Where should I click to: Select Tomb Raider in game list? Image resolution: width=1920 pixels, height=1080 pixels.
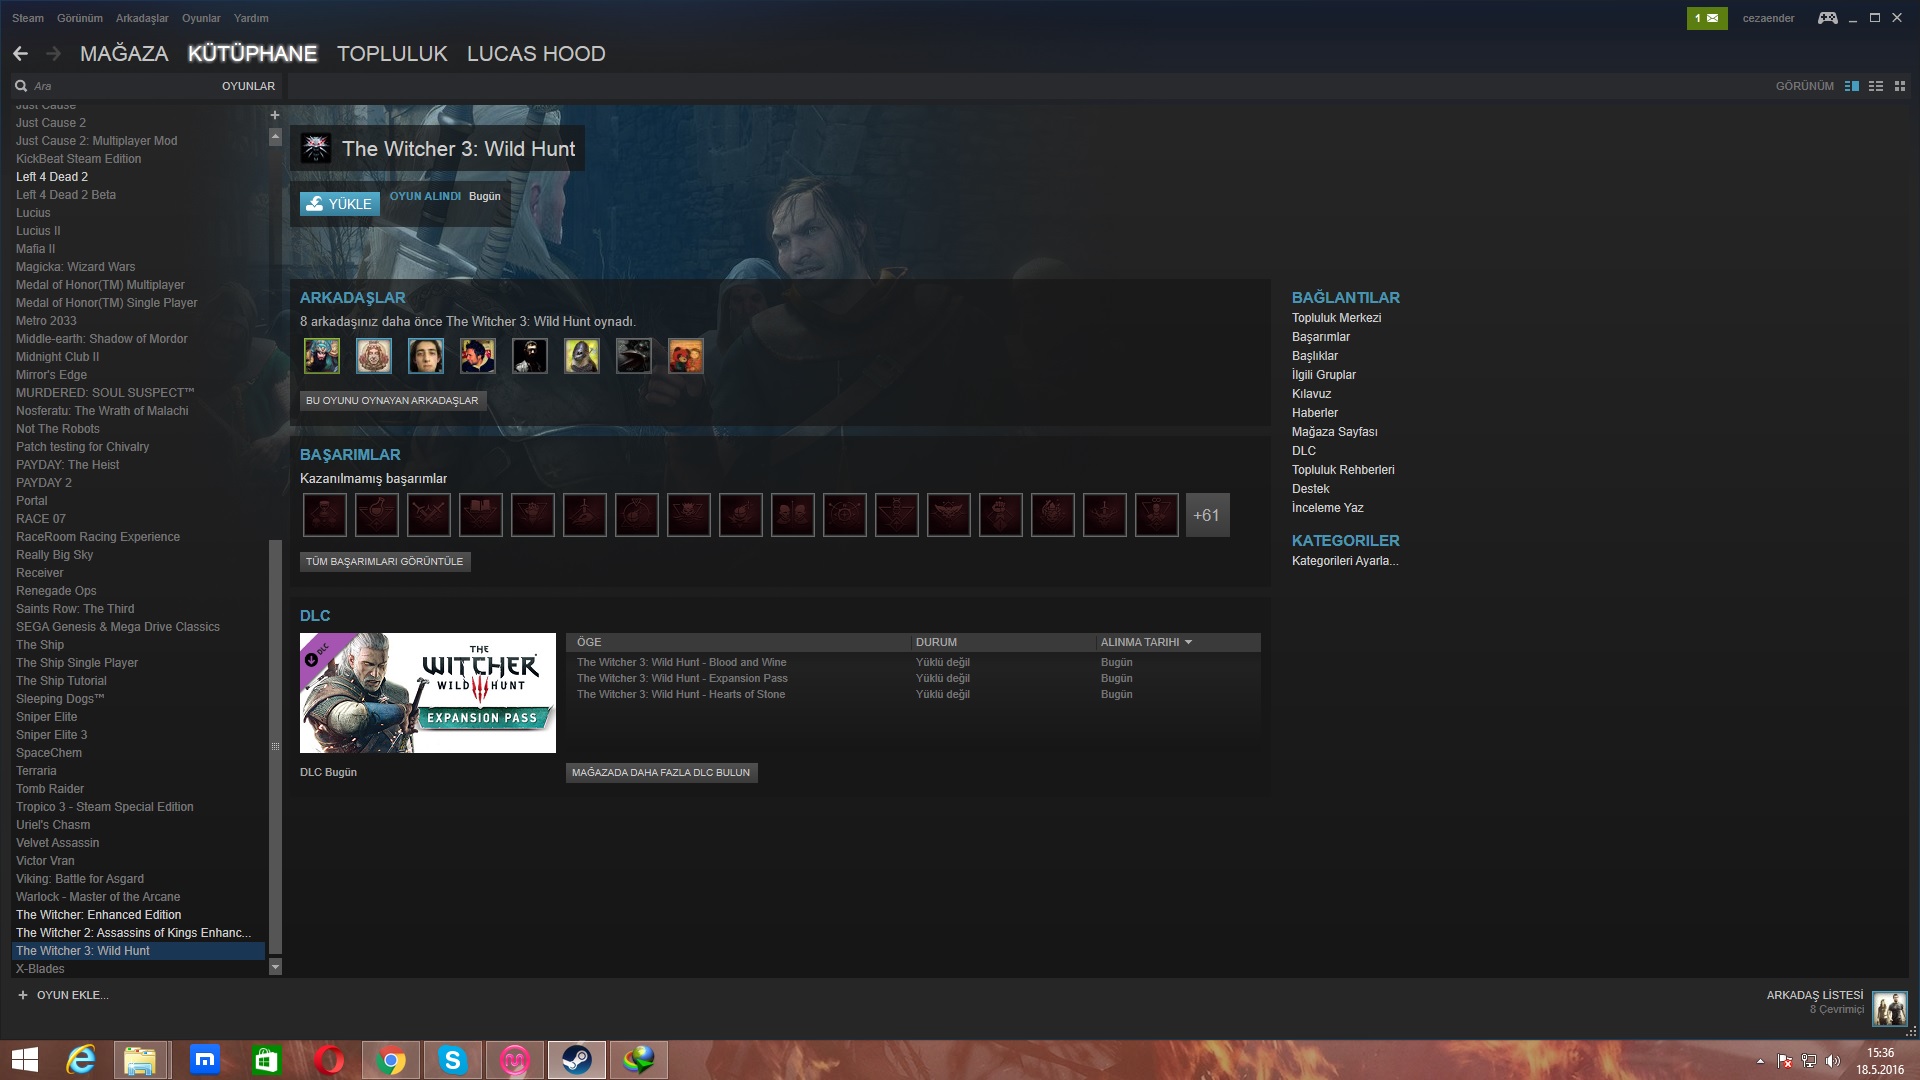click(x=50, y=789)
